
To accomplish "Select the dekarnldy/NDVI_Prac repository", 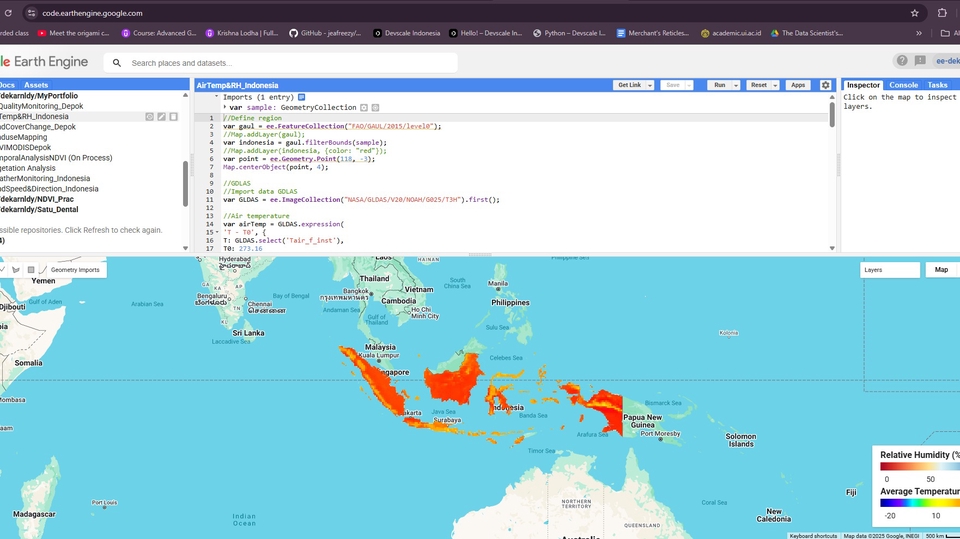I will (37, 199).
